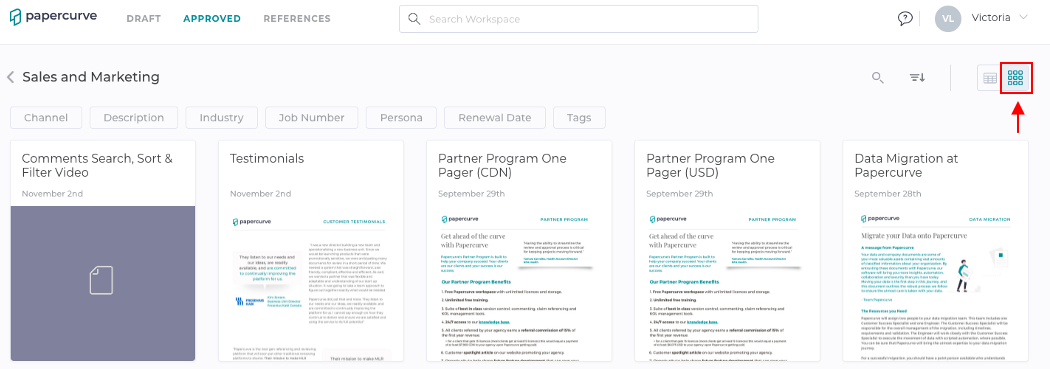Filter by Renewal Date

[x=494, y=117]
